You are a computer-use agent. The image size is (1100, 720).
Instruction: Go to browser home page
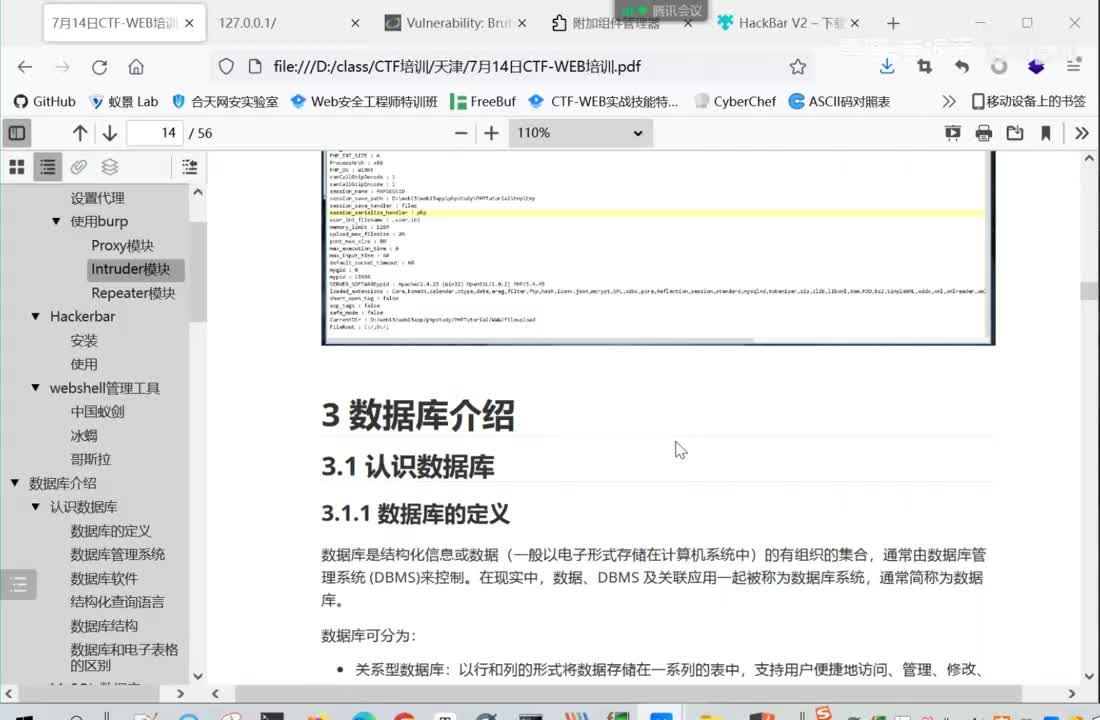click(136, 67)
